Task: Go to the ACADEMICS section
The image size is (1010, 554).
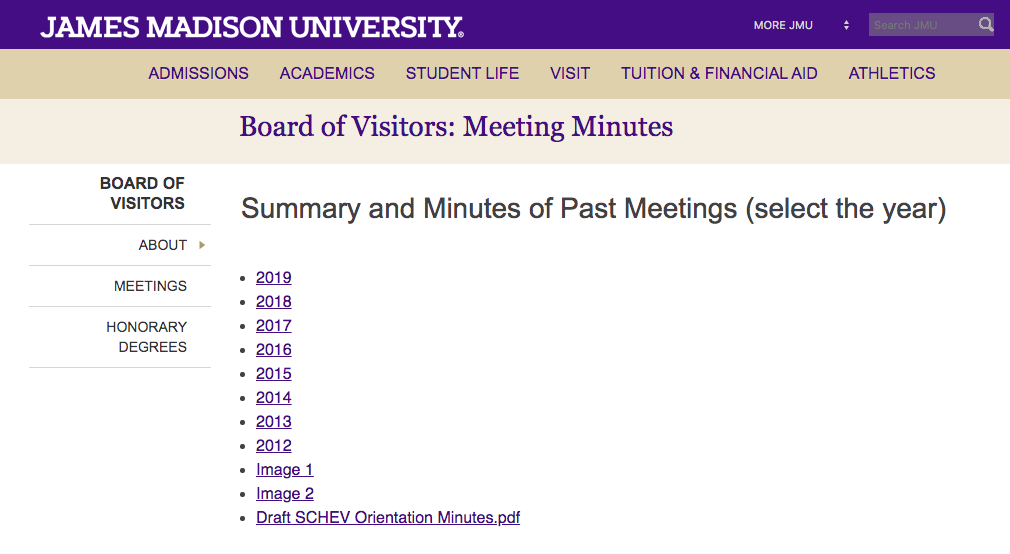Action: 327,73
